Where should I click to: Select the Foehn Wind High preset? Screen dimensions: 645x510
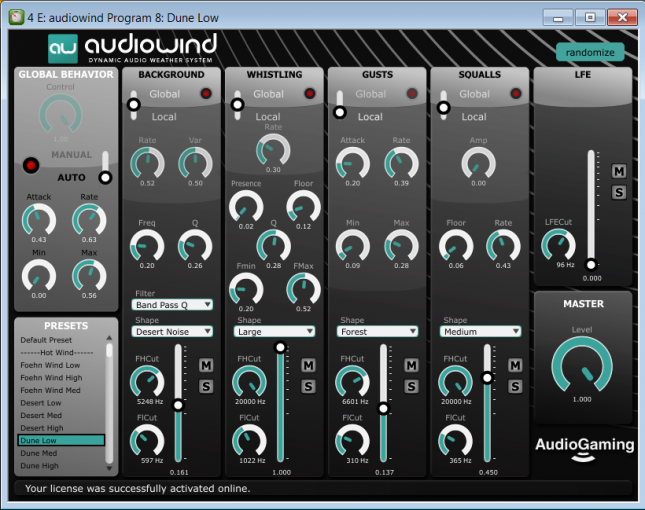click(x=51, y=378)
